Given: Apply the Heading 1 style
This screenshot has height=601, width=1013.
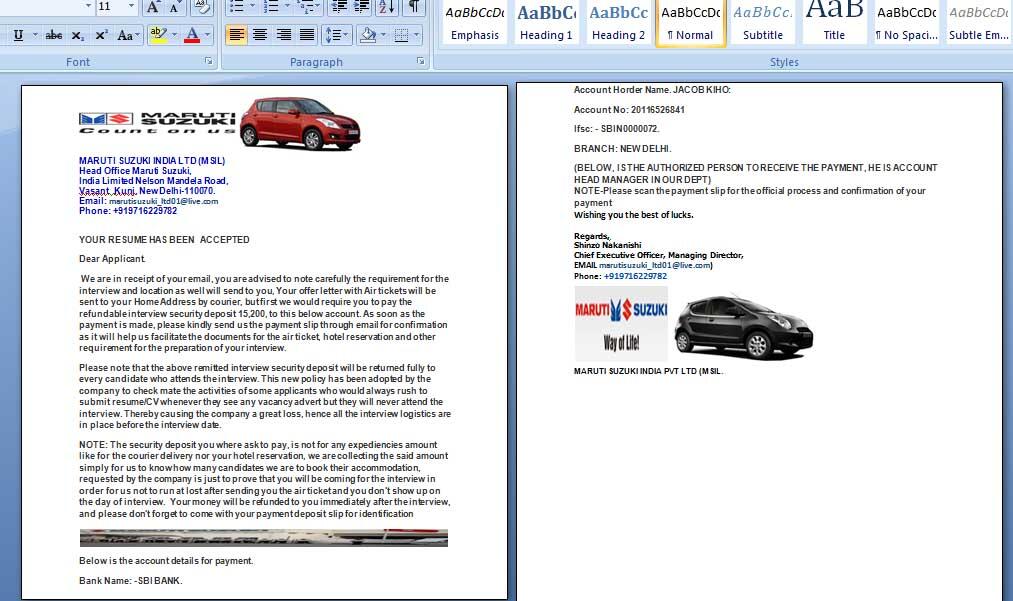Looking at the screenshot, I should [546, 23].
